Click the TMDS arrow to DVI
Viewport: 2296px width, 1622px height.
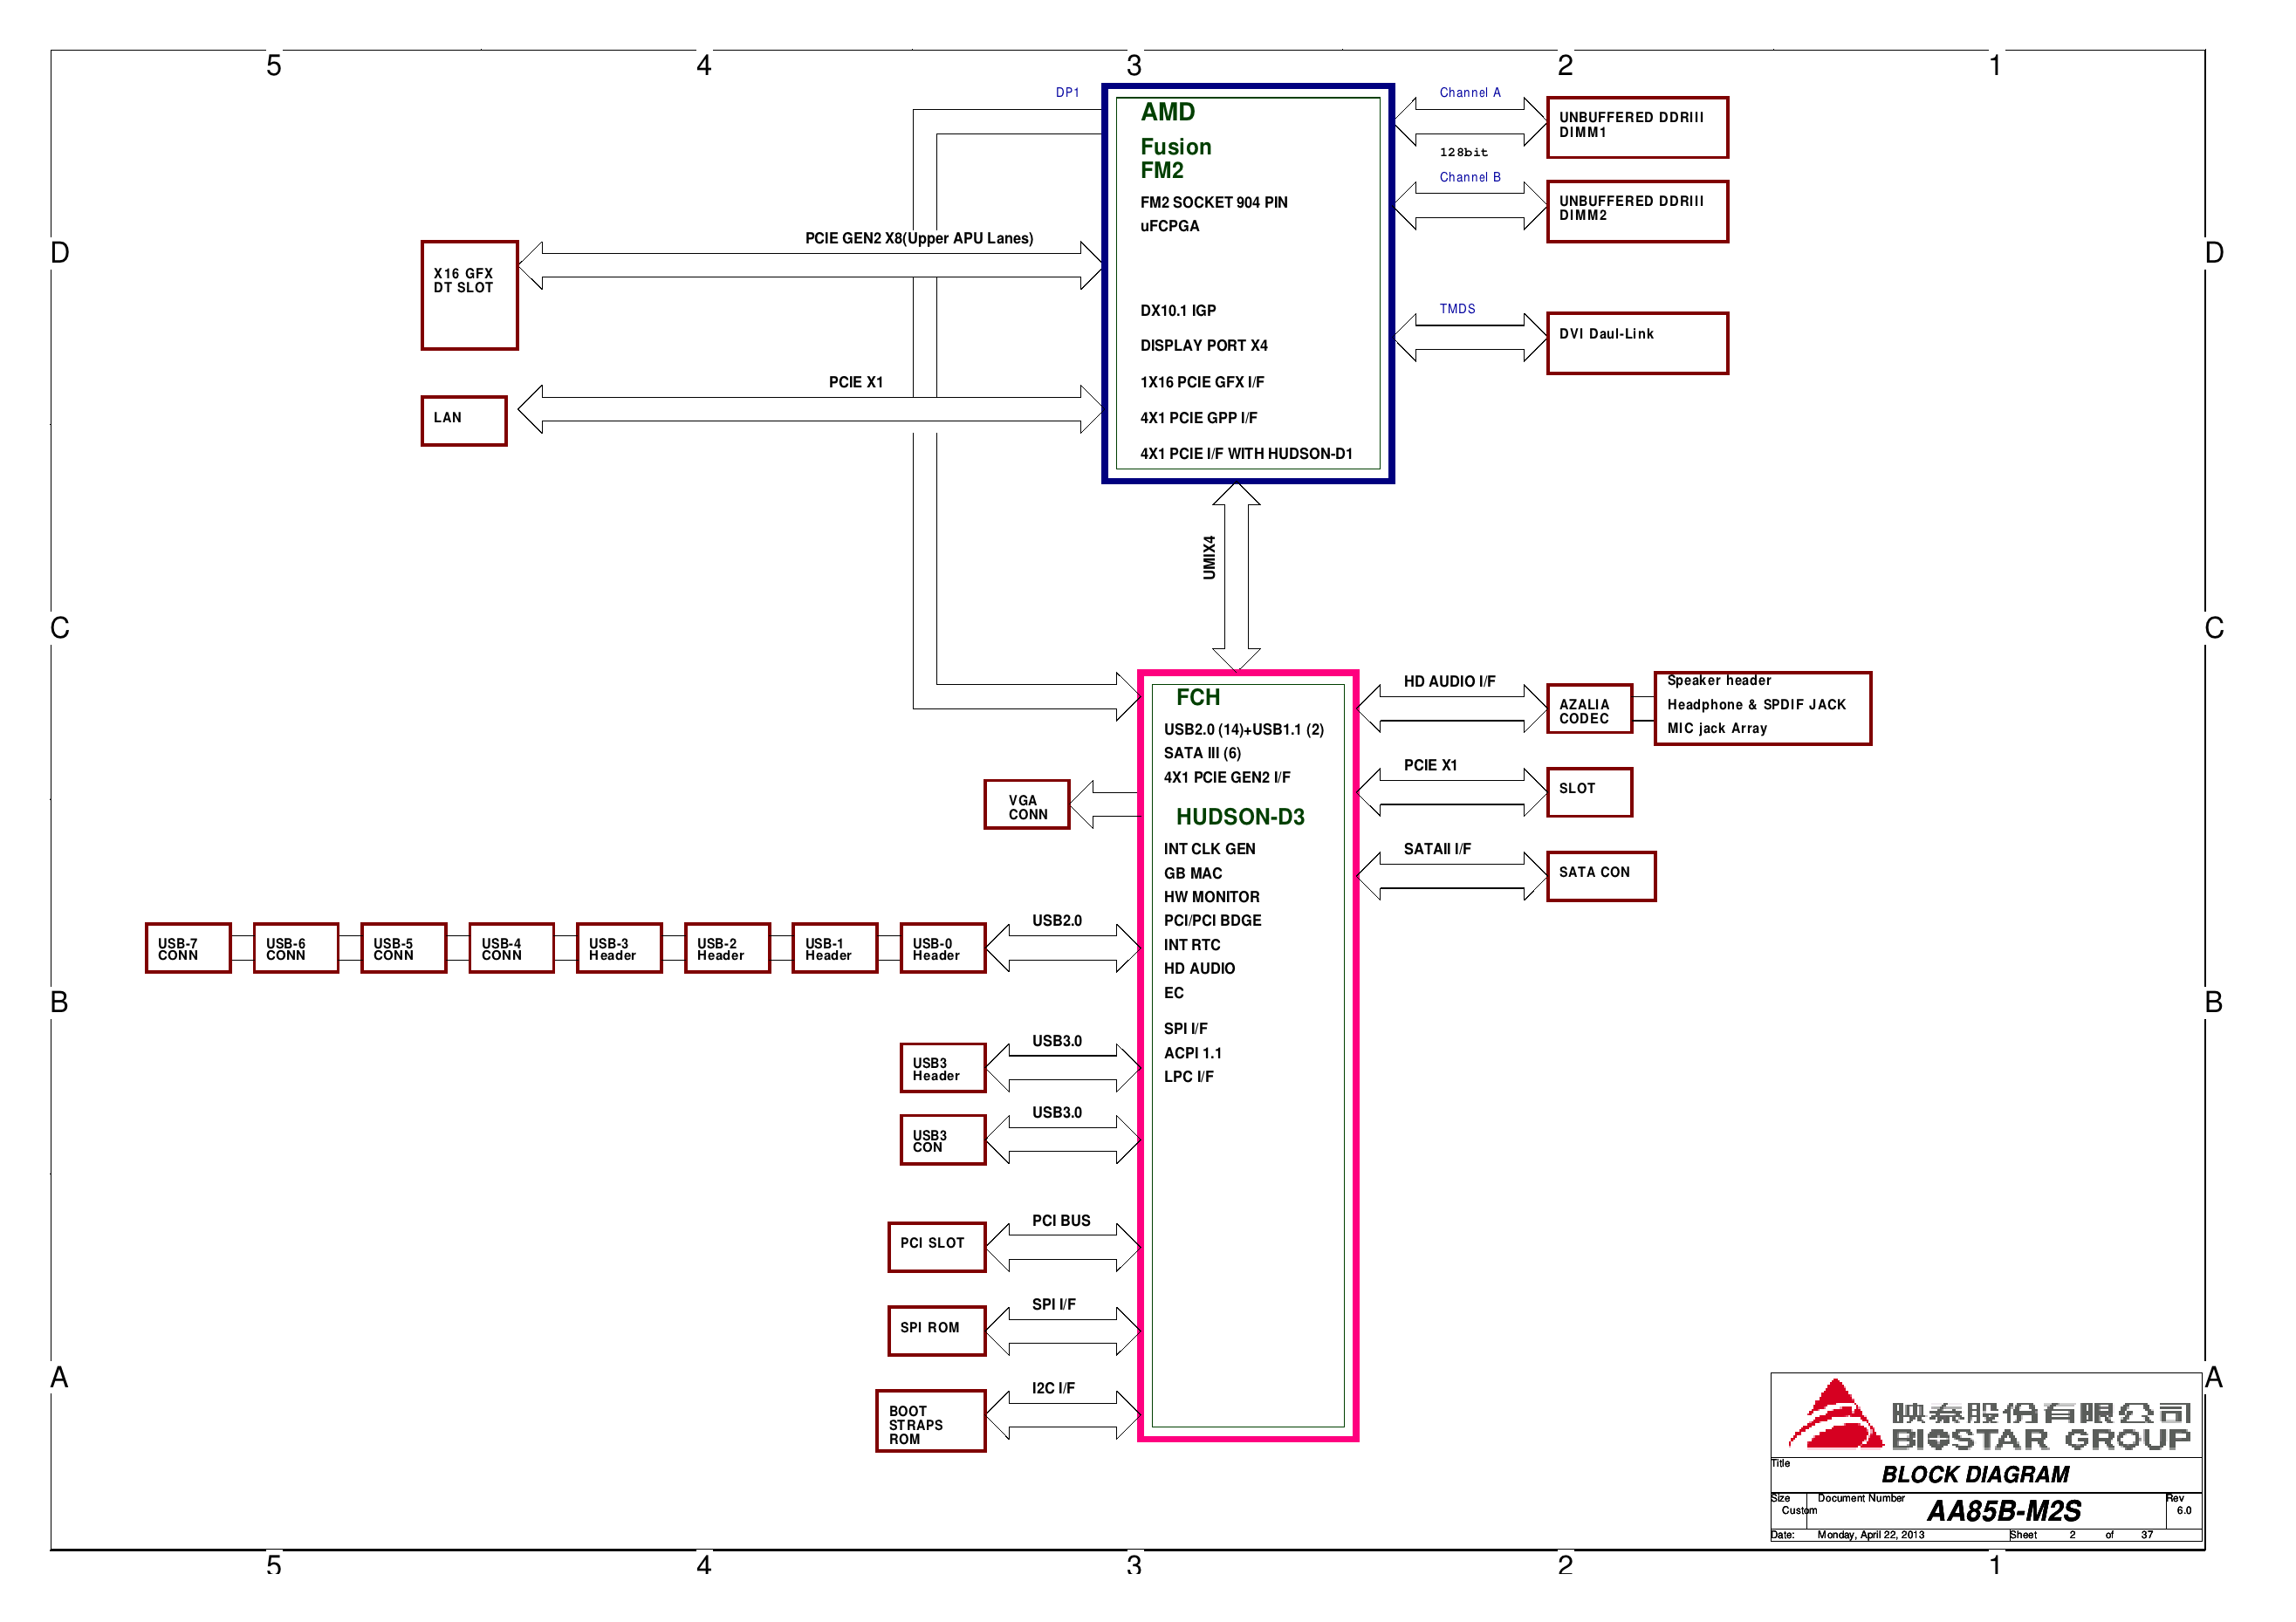pyautogui.click(x=1469, y=337)
